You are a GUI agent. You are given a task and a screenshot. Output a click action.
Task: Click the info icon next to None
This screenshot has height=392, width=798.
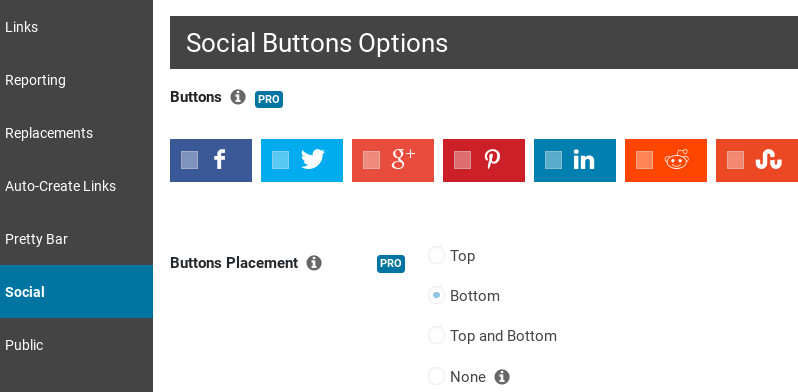tap(502, 377)
